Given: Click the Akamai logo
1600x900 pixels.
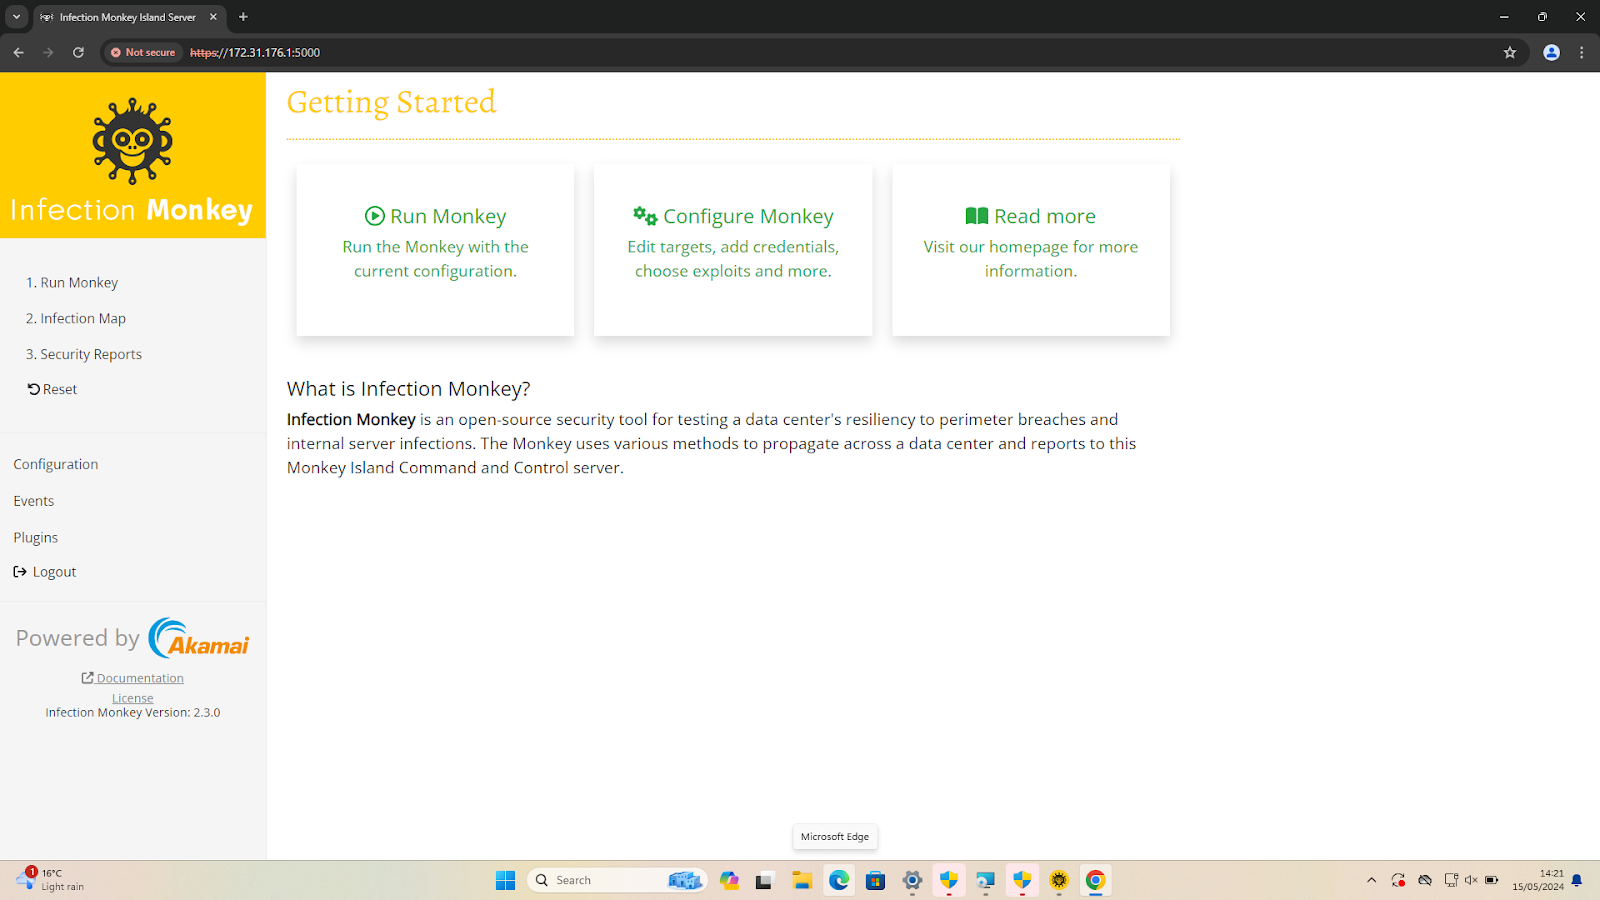Looking at the screenshot, I should 199,638.
